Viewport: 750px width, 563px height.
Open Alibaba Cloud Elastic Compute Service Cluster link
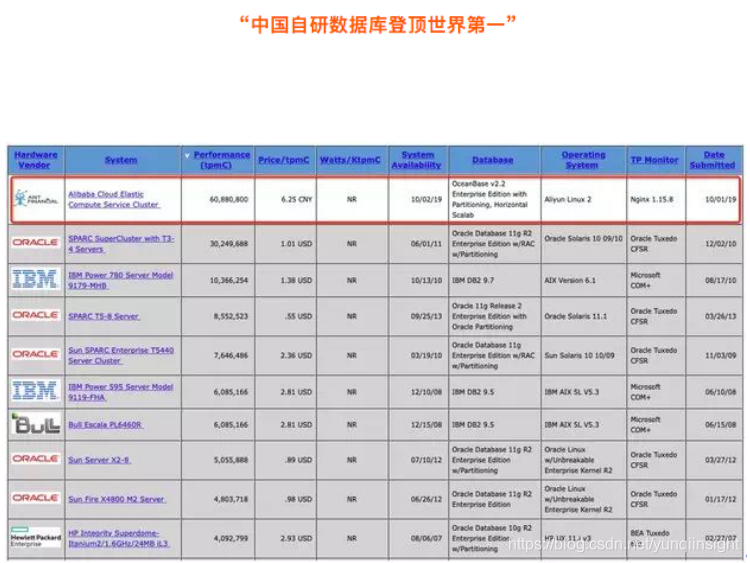(114, 199)
